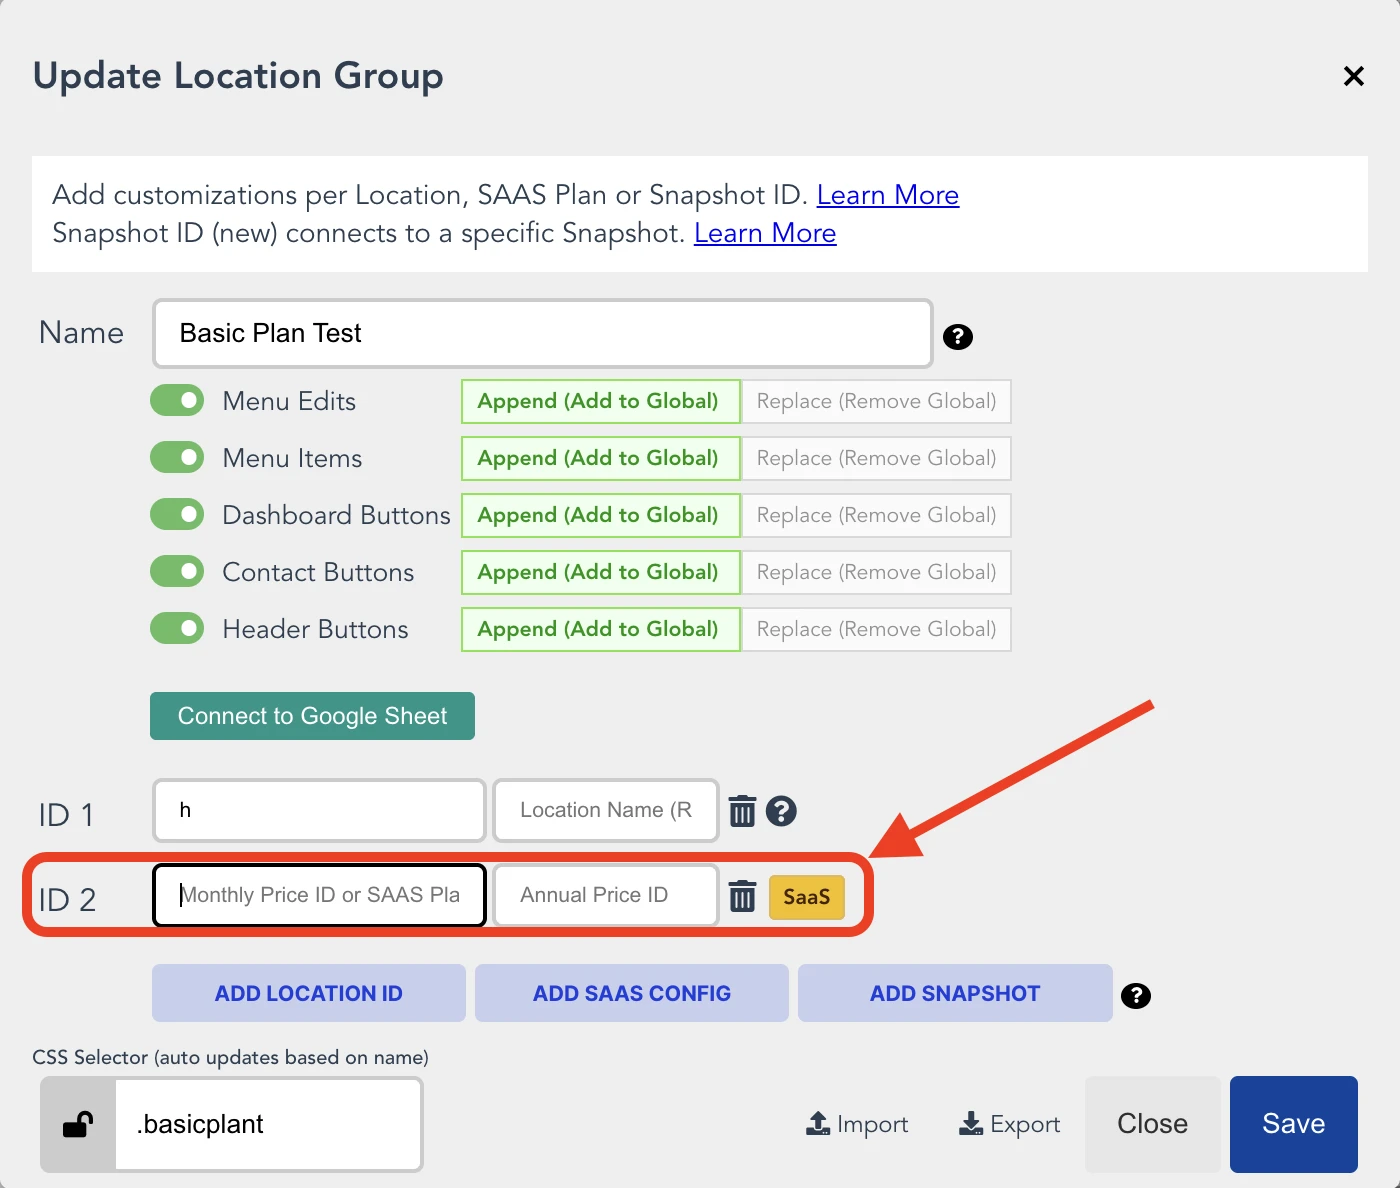Click the Export option
The image size is (1400, 1188).
tap(1009, 1125)
